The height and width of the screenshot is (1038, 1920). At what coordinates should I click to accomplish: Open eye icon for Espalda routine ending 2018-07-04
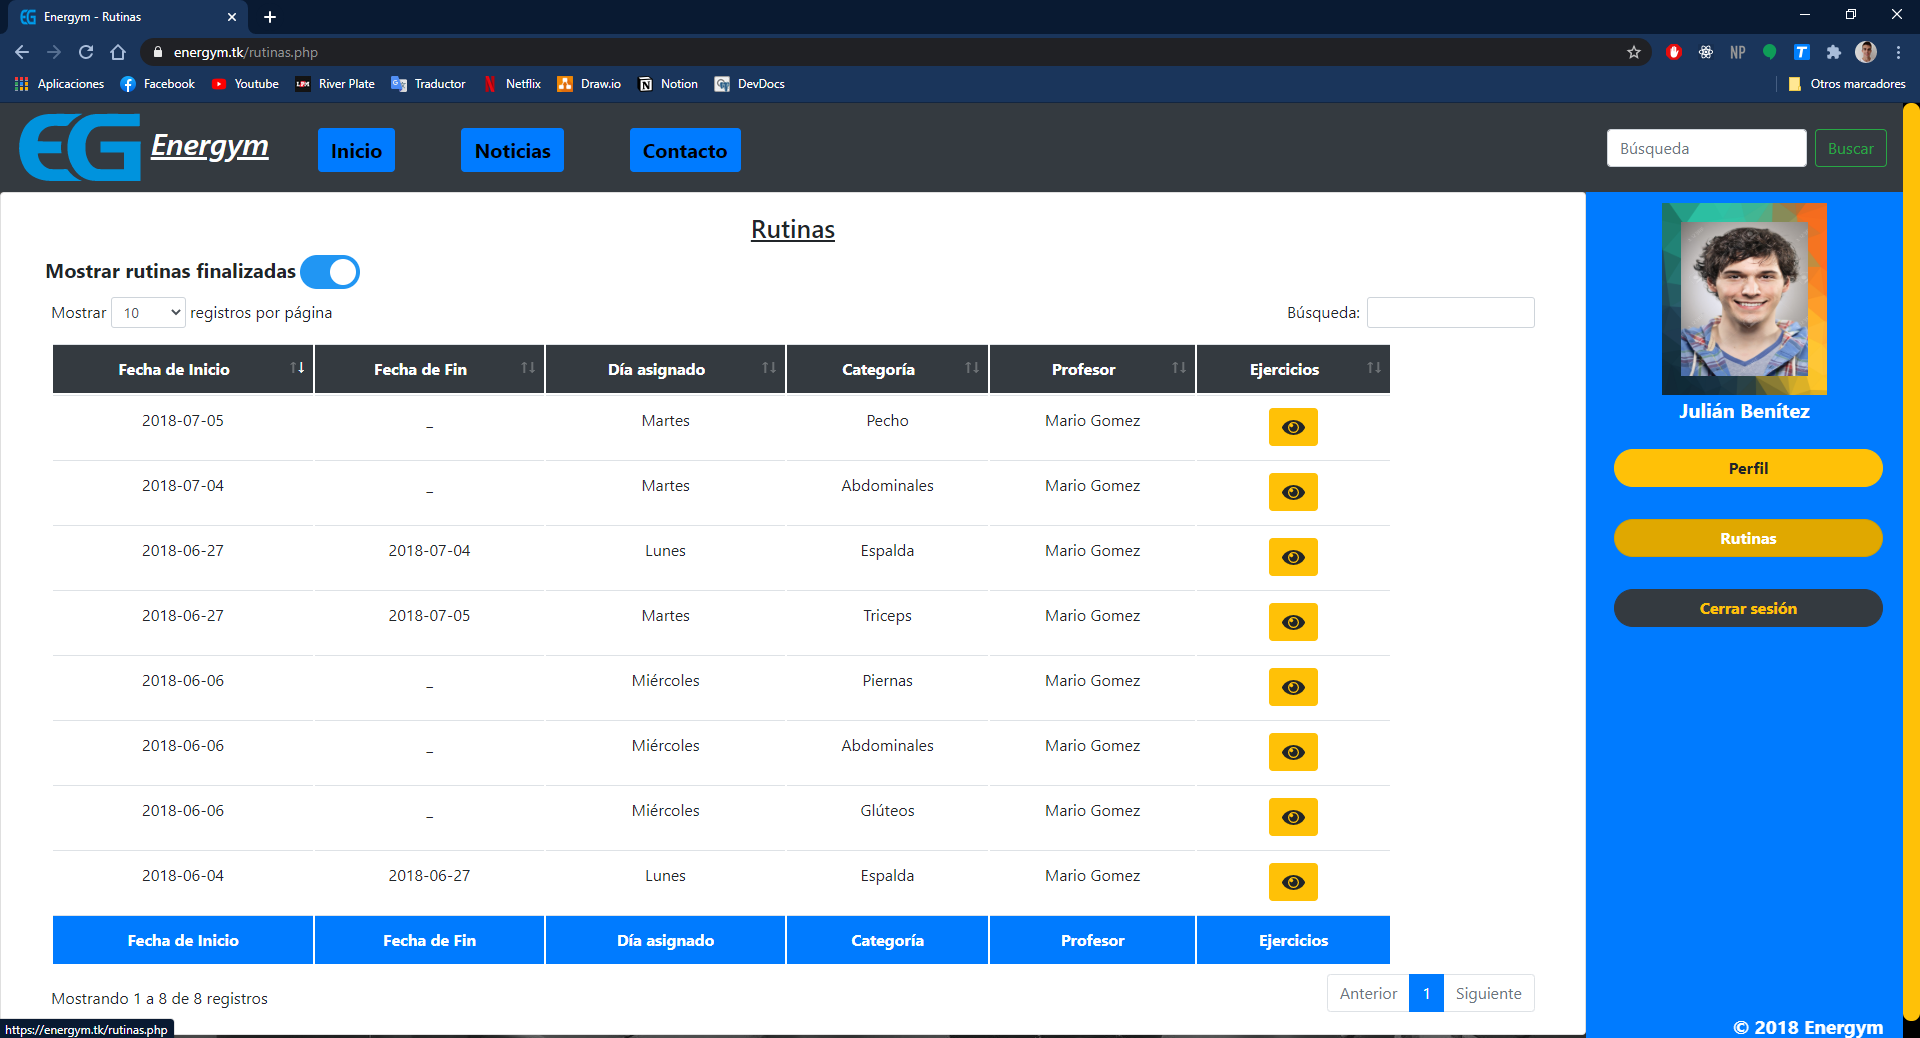click(x=1293, y=557)
